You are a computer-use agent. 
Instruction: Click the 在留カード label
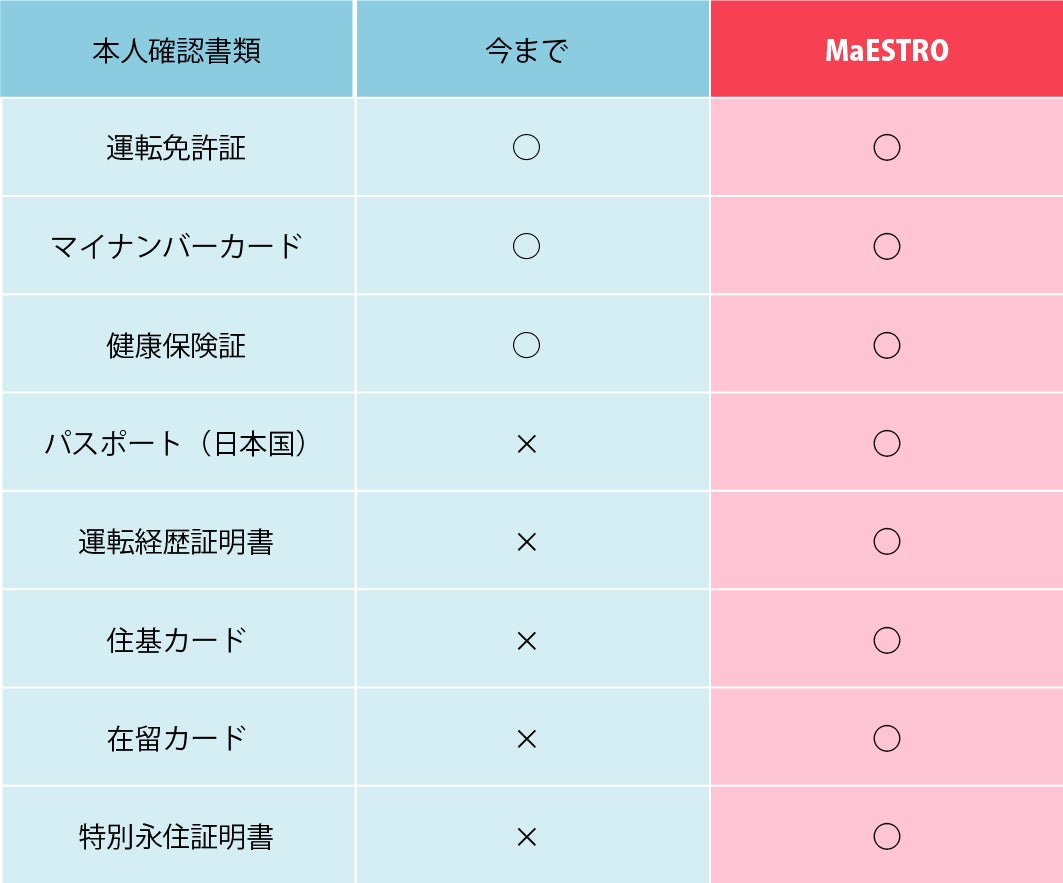click(176, 738)
